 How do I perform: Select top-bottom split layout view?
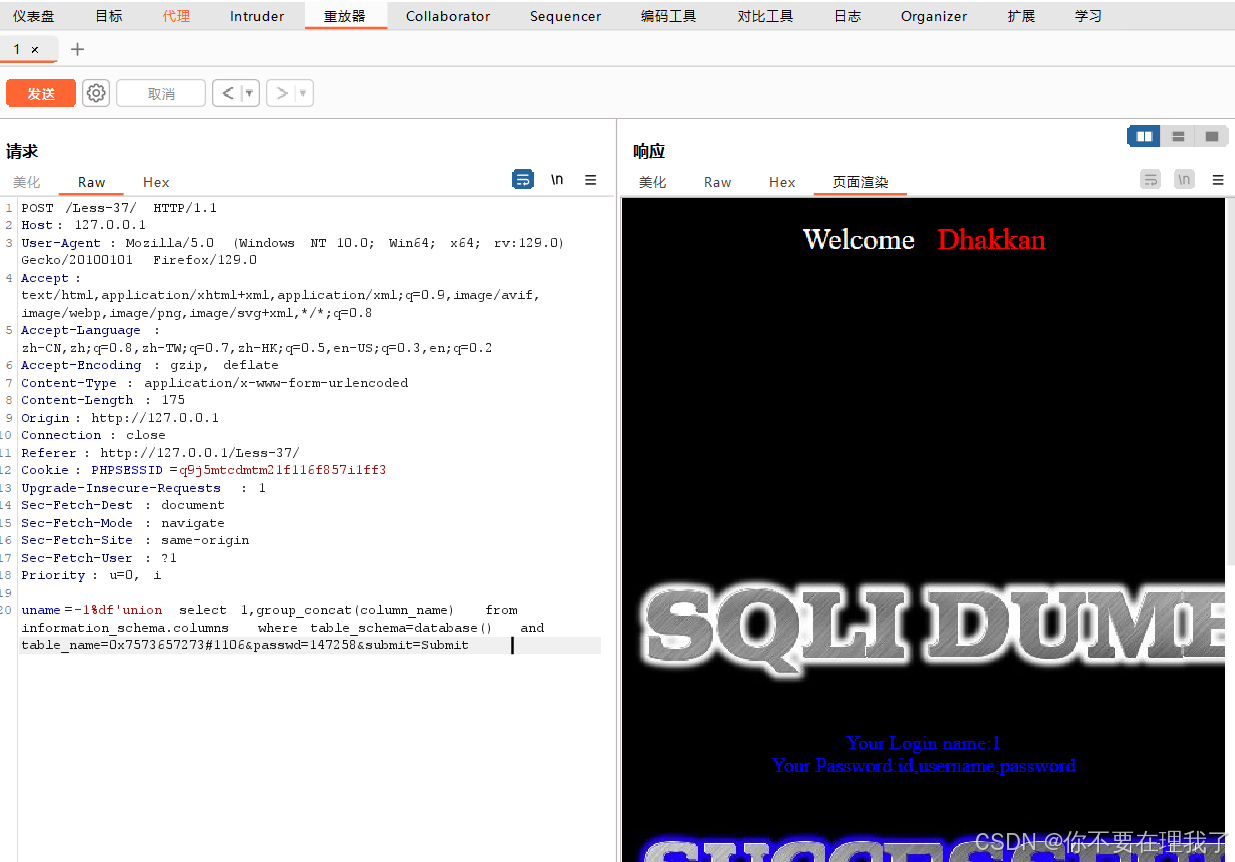(1178, 136)
